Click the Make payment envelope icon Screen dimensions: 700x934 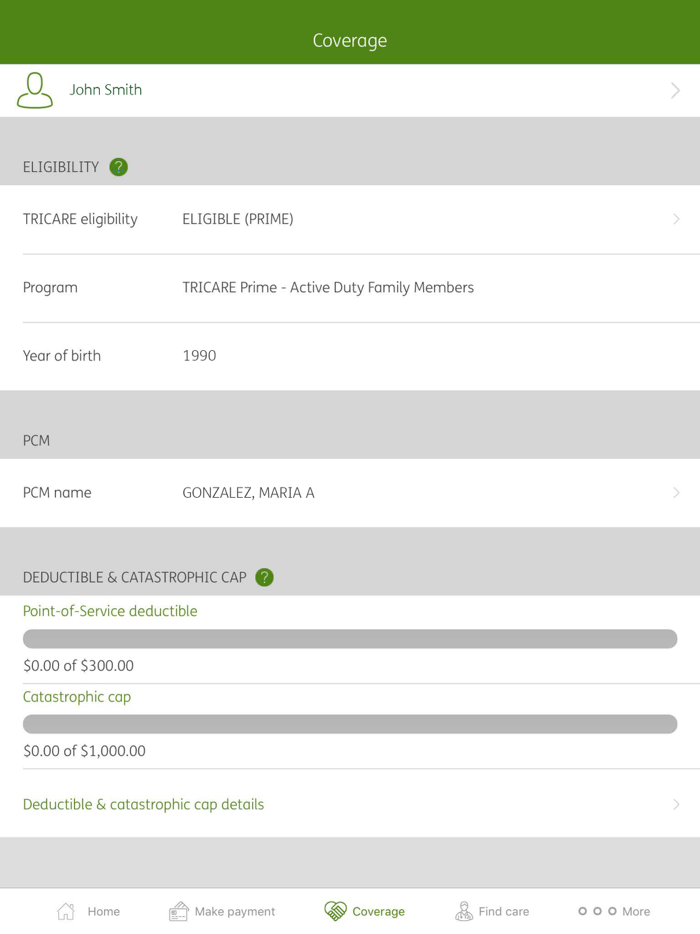point(178,910)
